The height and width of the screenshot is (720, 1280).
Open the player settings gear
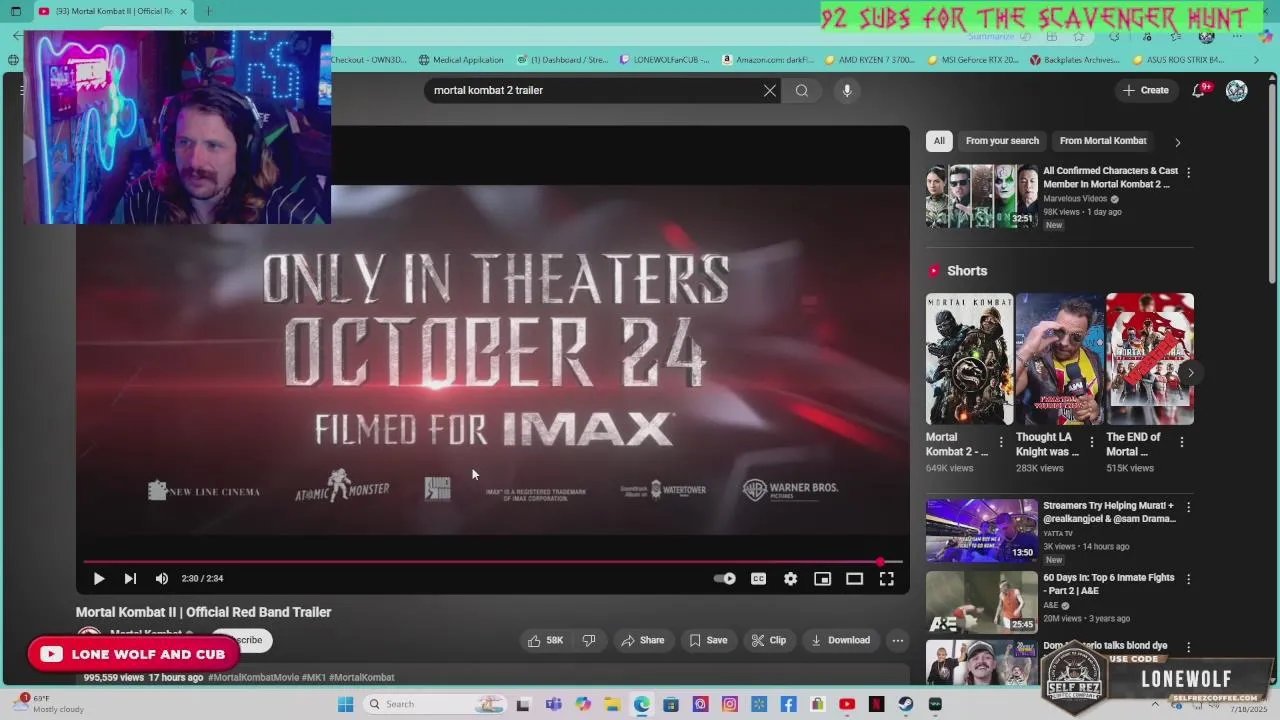pos(791,578)
